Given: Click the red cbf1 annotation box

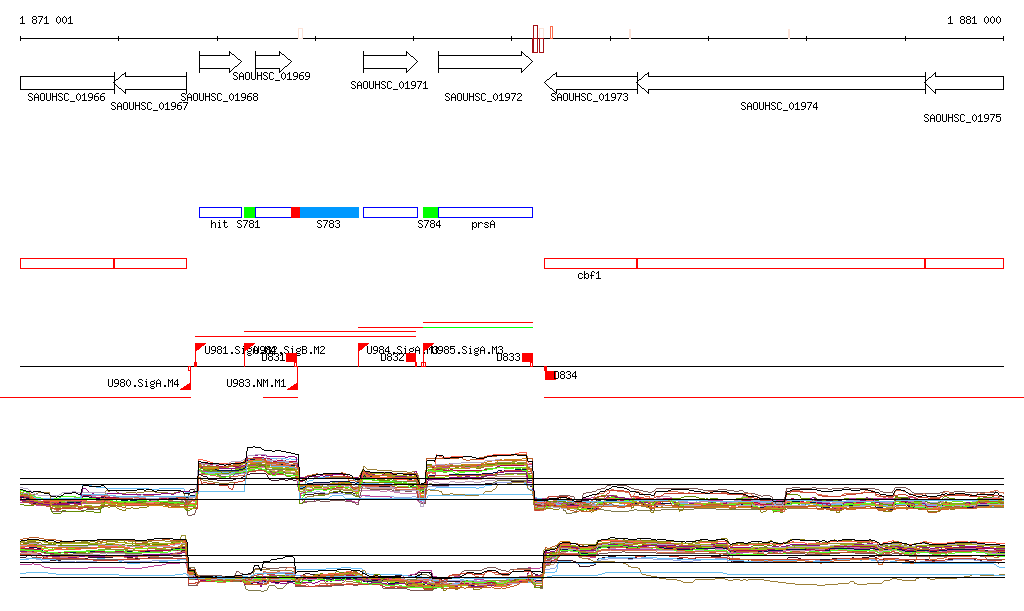Looking at the screenshot, I should click(590, 263).
